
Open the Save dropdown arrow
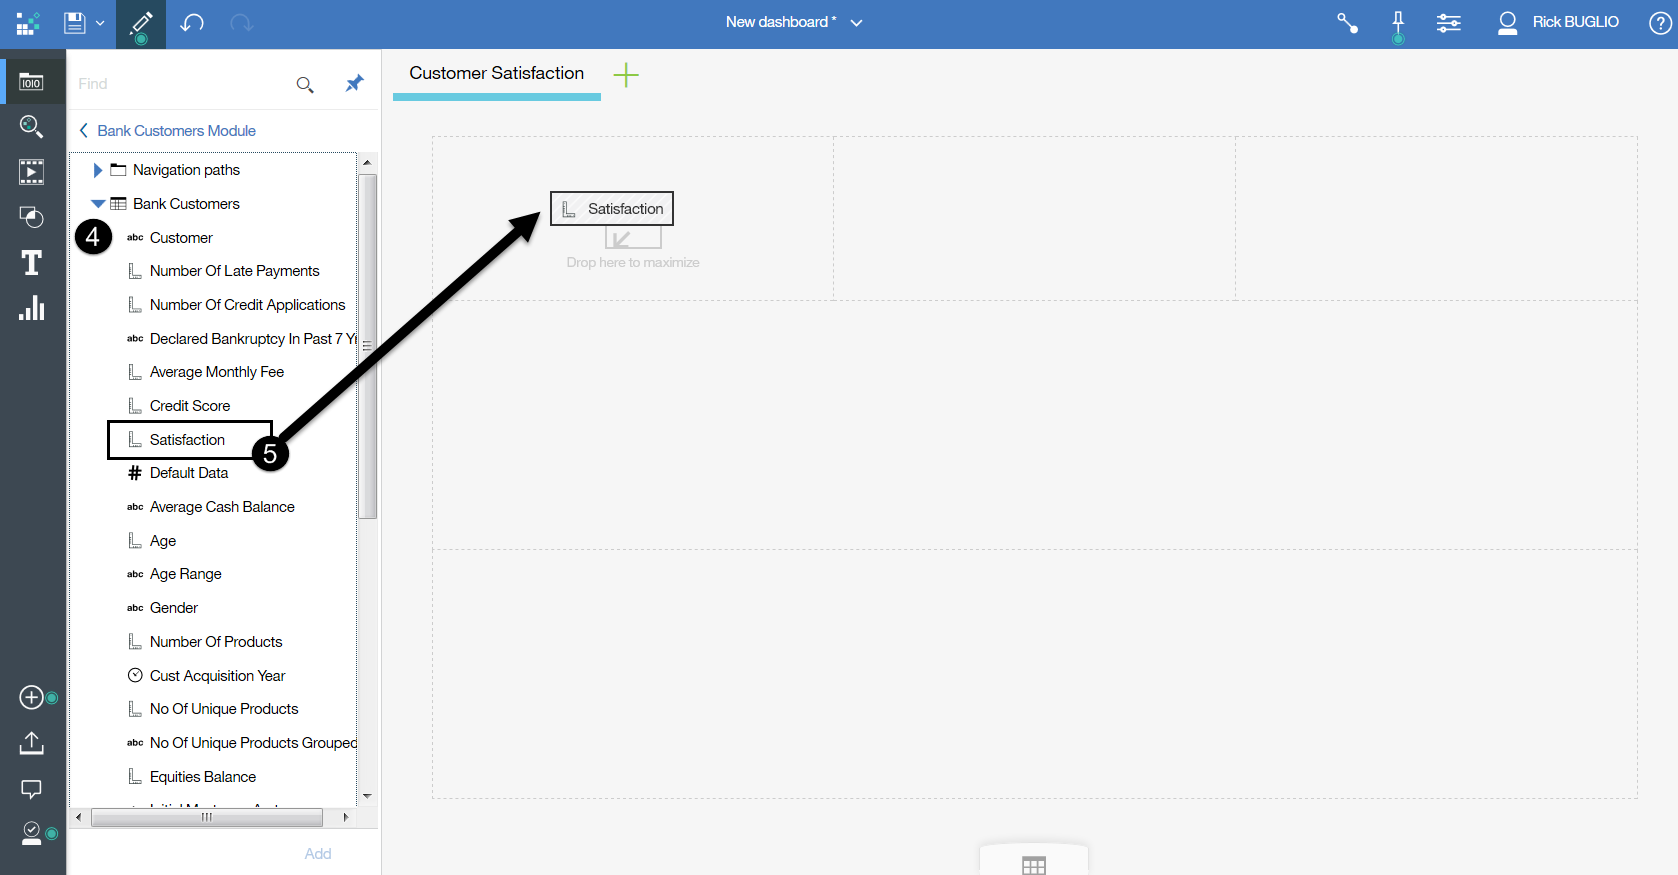coord(100,23)
